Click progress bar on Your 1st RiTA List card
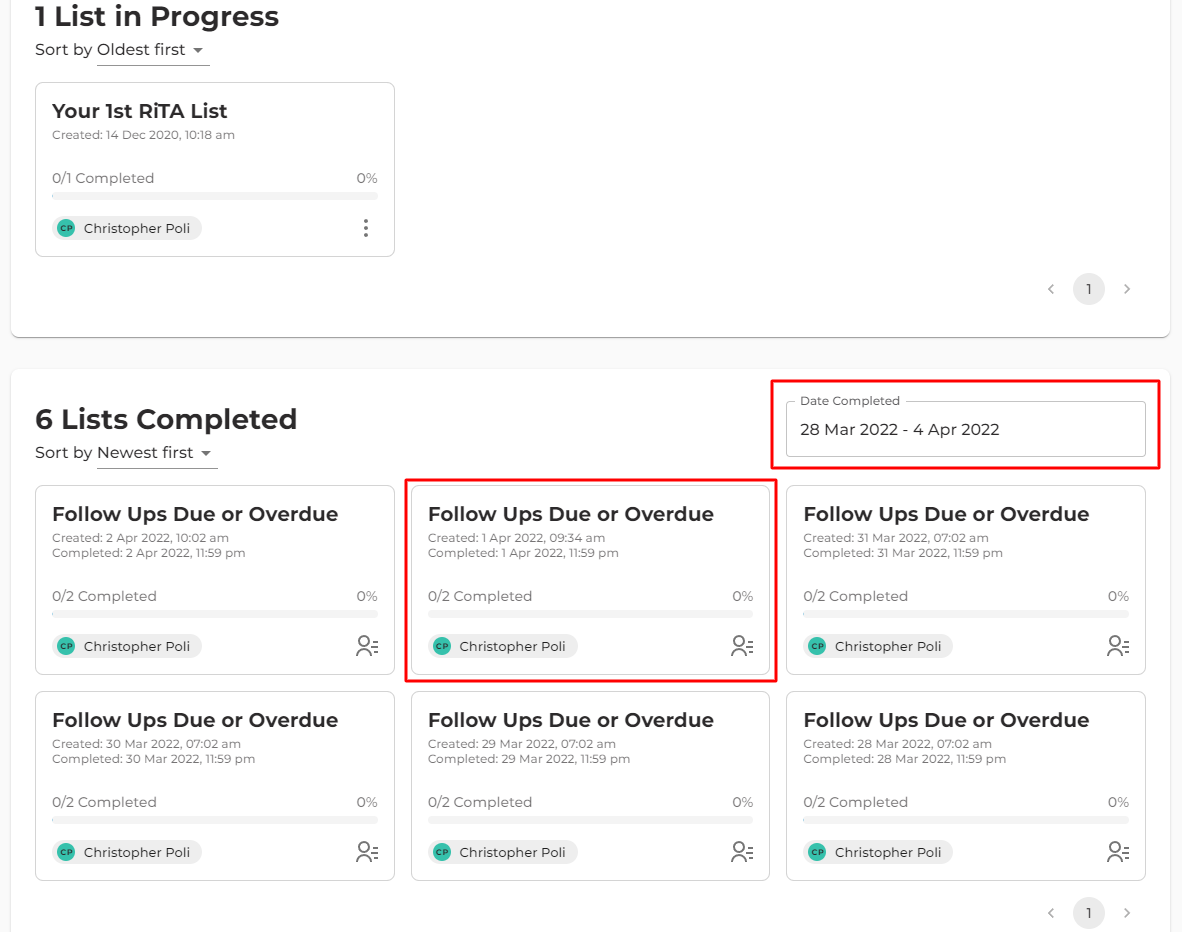 click(214, 196)
